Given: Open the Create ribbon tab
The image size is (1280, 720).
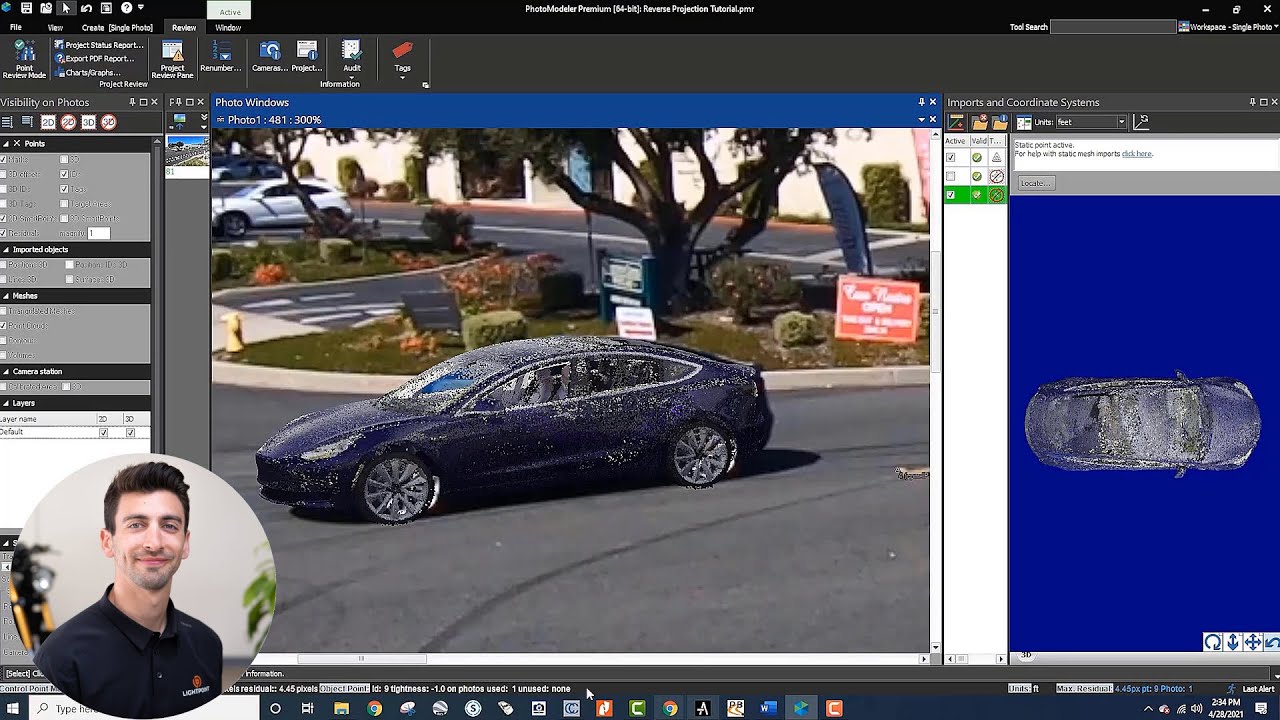Looking at the screenshot, I should tap(117, 28).
